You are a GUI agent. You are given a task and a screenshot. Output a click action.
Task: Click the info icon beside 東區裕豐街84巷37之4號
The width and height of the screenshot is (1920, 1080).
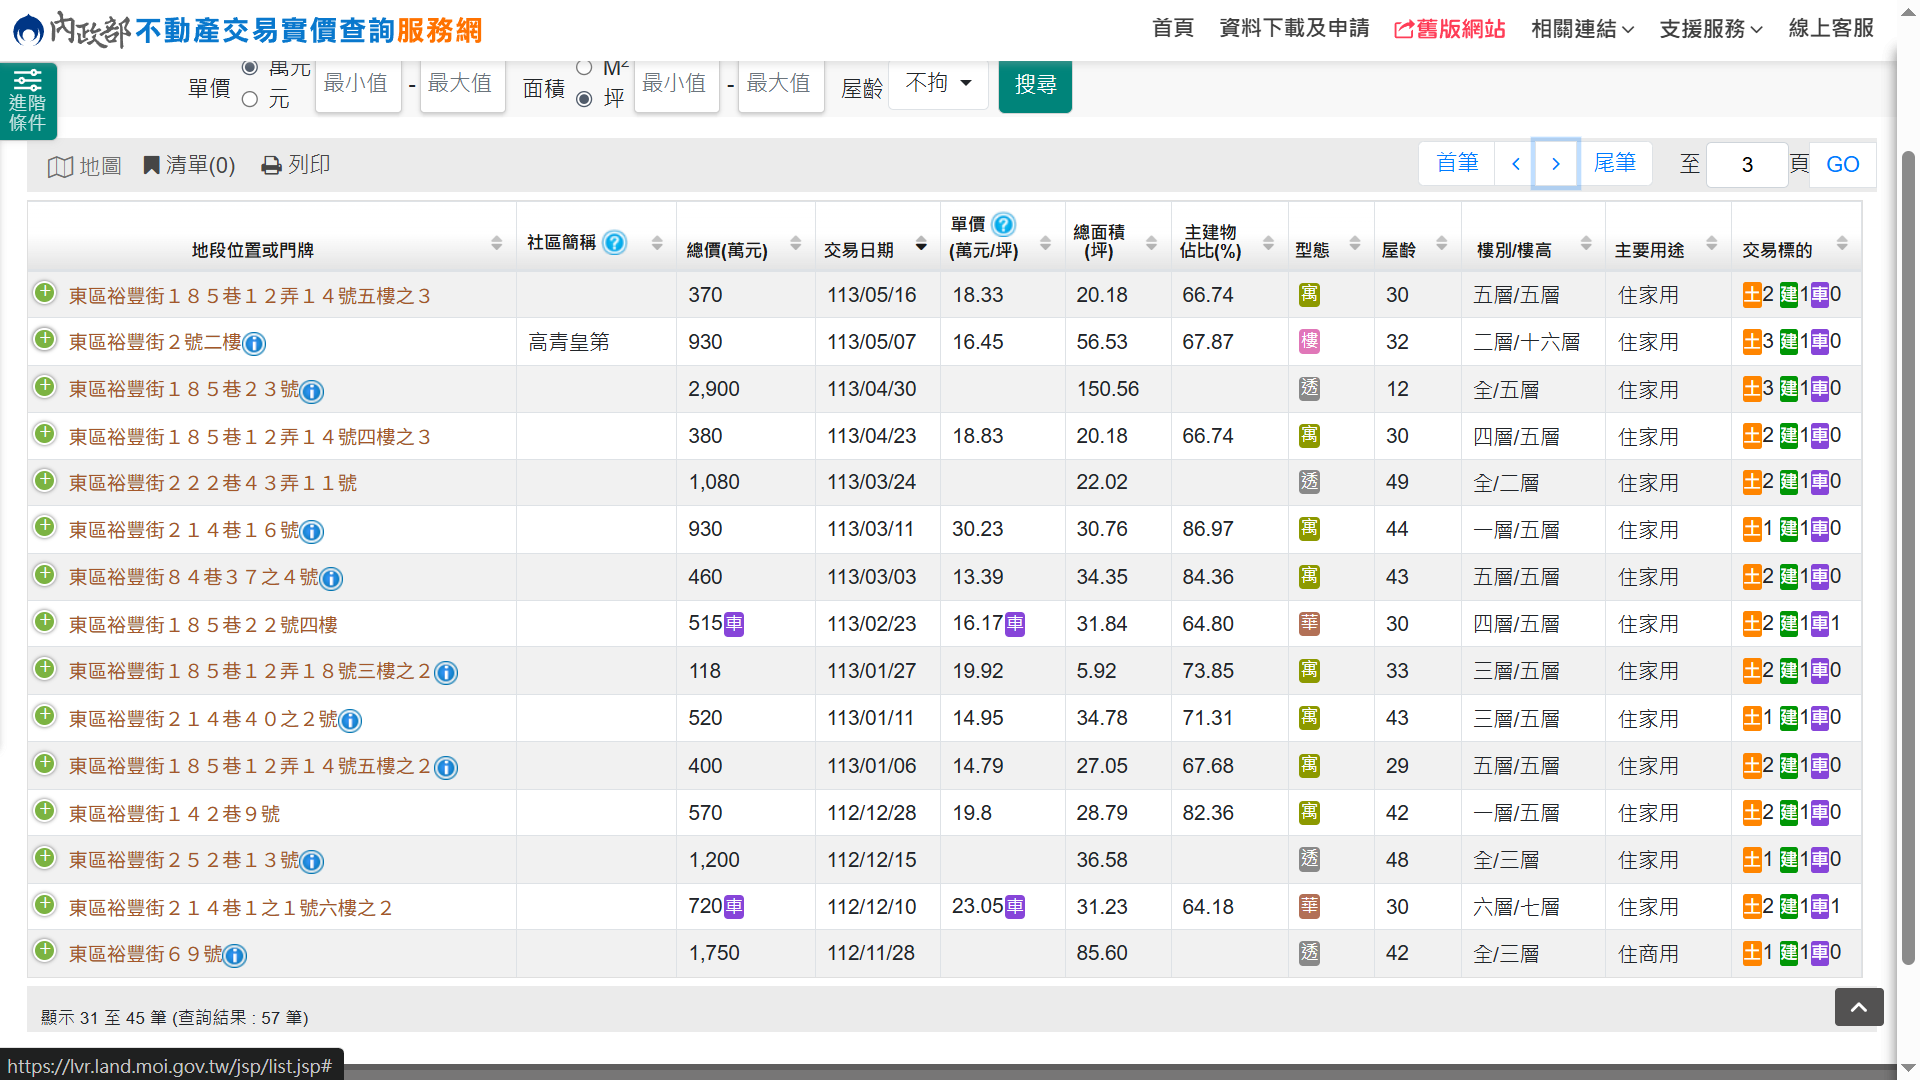(x=331, y=578)
